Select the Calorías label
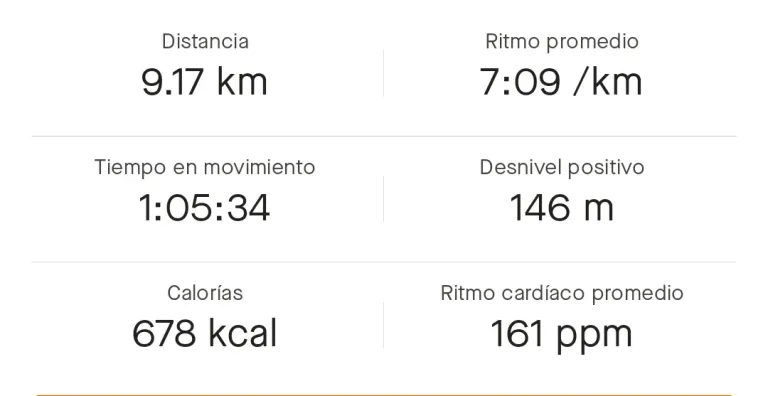This screenshot has width=768, height=396. [x=205, y=293]
